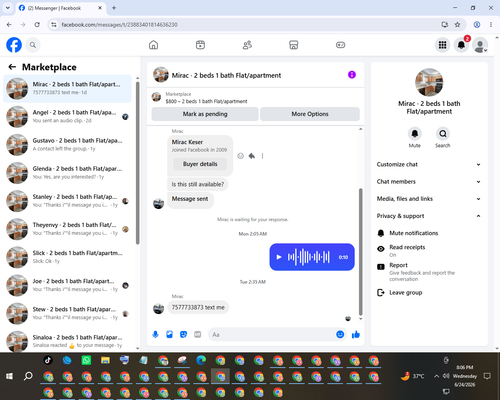Reload the page in Chrome
500x400 pixels.
tap(37, 25)
